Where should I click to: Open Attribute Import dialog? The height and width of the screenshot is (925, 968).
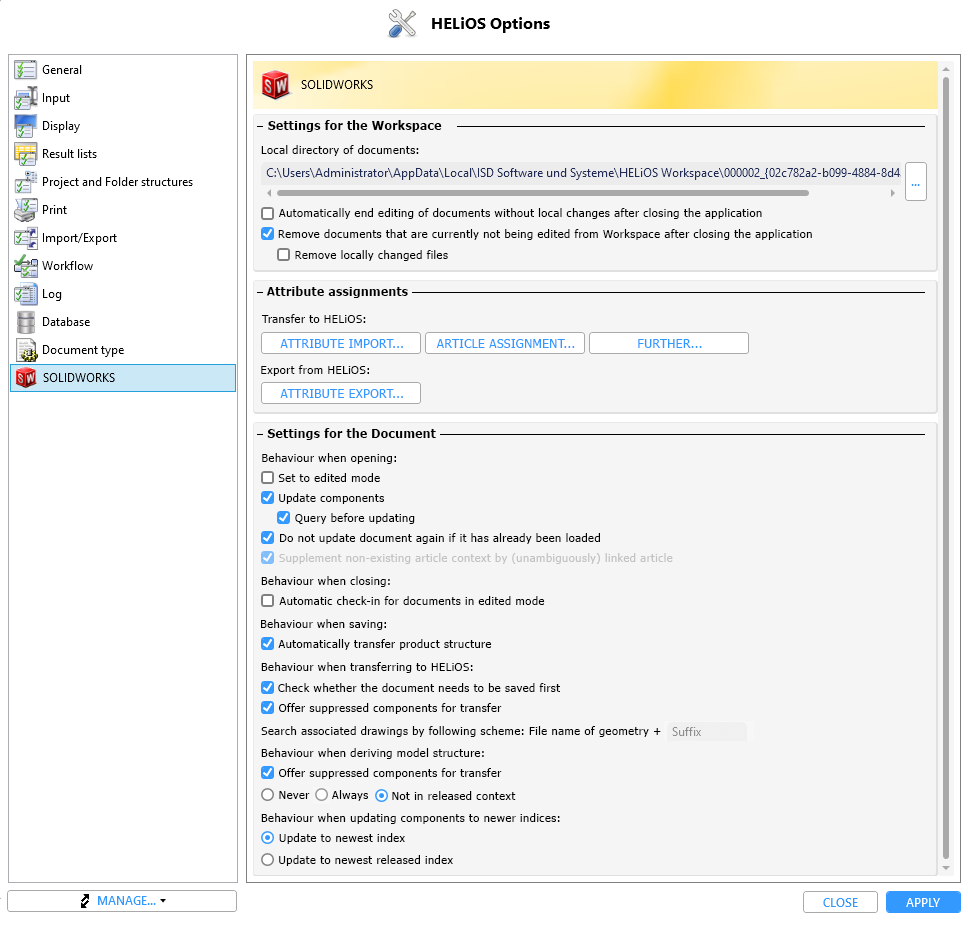coord(341,343)
